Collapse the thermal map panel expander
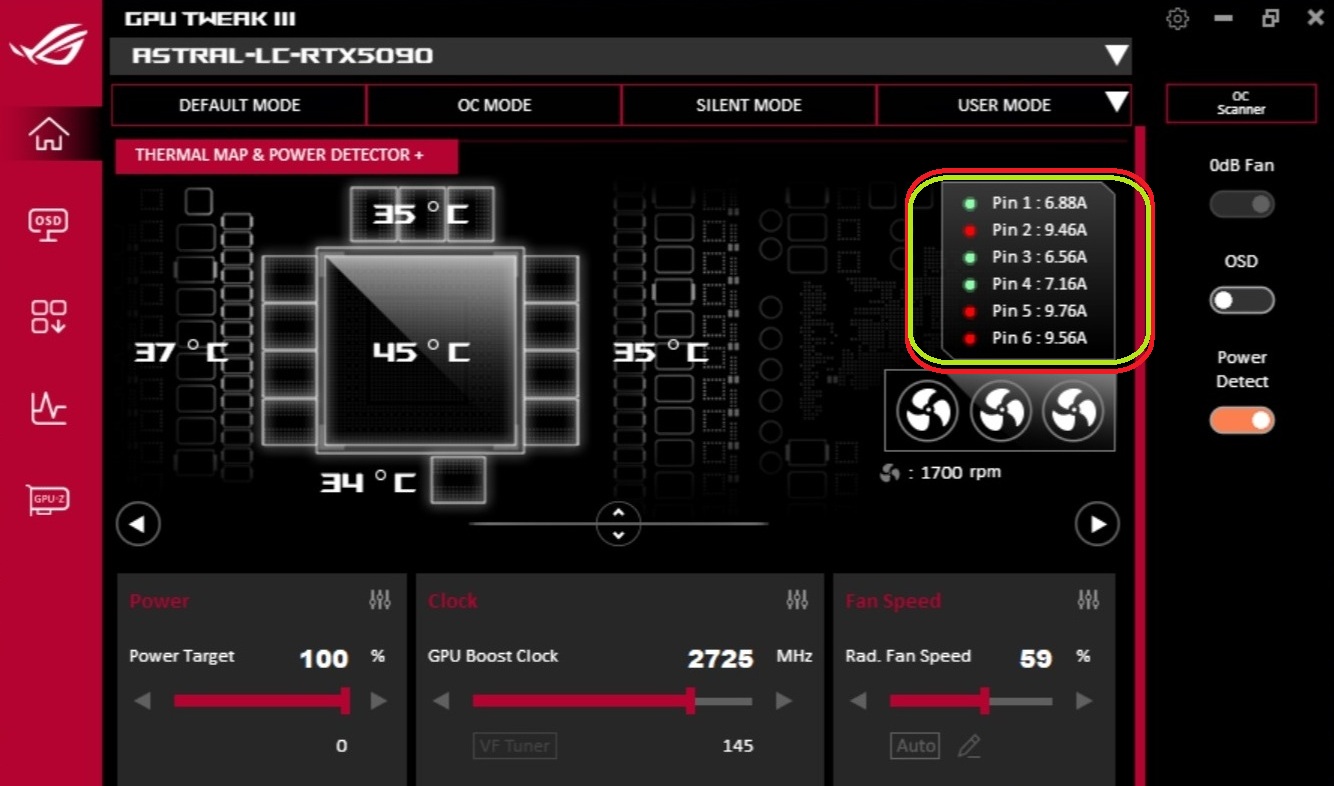 click(x=619, y=523)
